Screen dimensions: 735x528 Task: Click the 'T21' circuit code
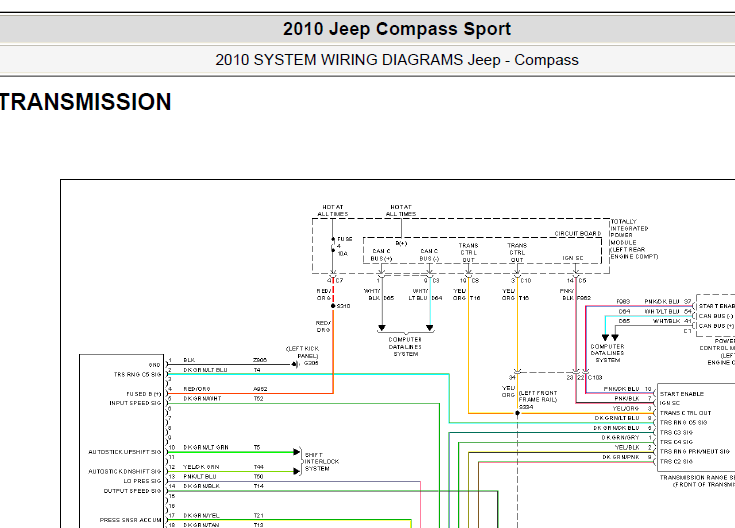click(x=258, y=515)
